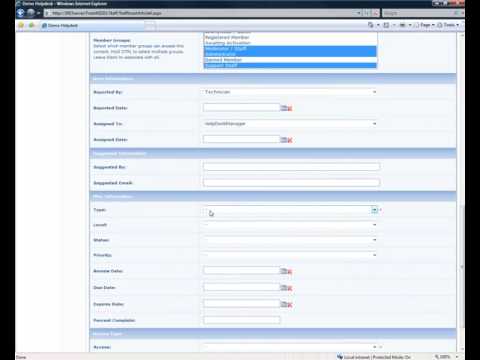Image resolution: width=480 pixels, height=360 pixels.
Task: Select Moderator / Staff in Member Groups list
Action: pyautogui.click(x=290, y=49)
